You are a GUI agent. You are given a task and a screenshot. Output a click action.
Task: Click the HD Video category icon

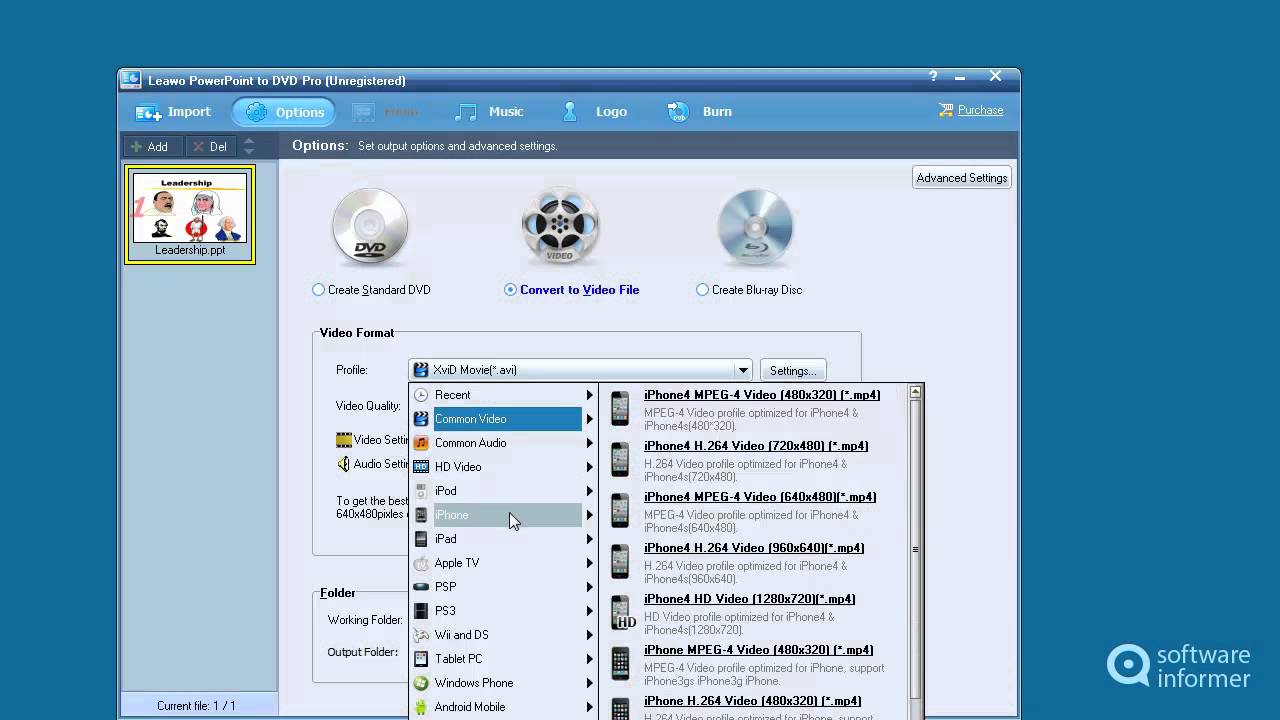421,467
